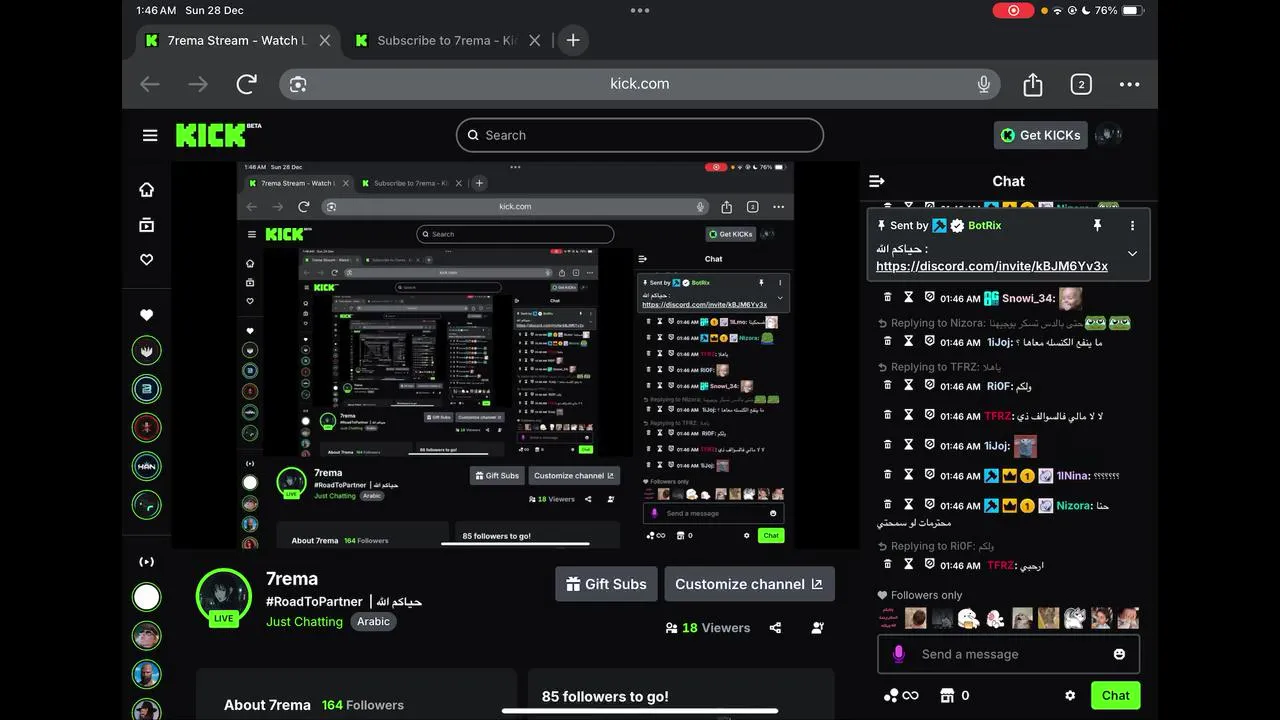Image resolution: width=1280 pixels, height=720 pixels.
Task: Click the Get KICKs button
Action: [1040, 135]
